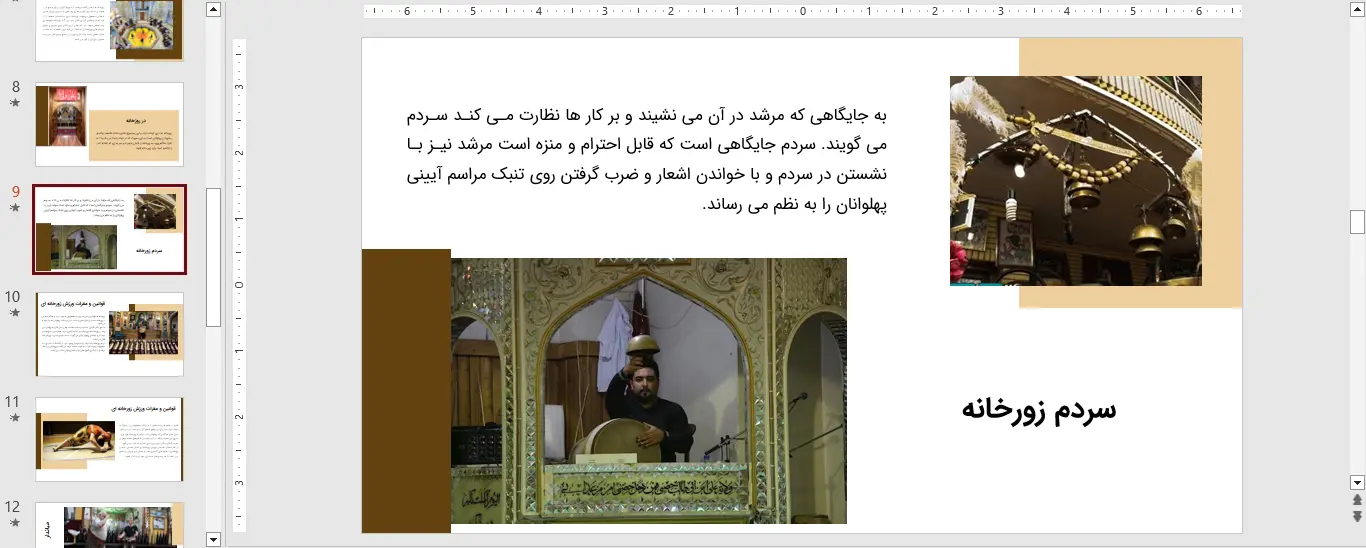This screenshot has height=548, width=1366.
Task: Play animations via the star under slide 9
Action: (x=14, y=207)
